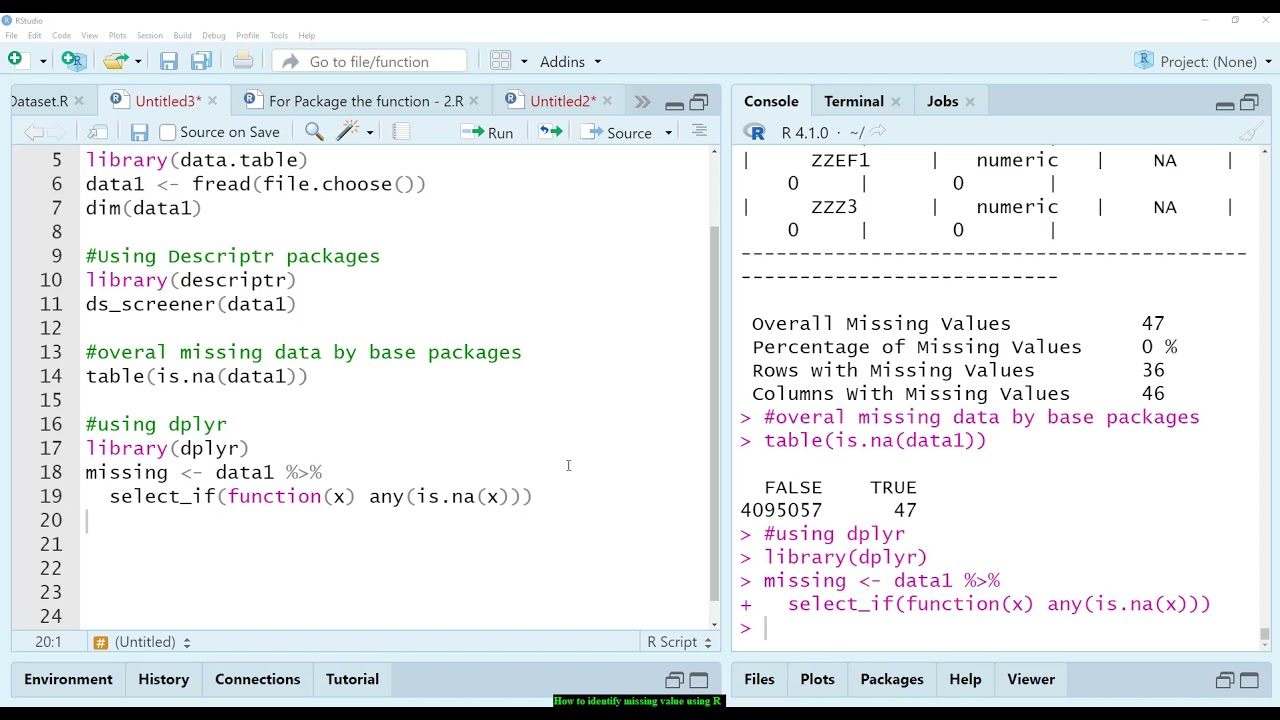Image resolution: width=1280 pixels, height=720 pixels.
Task: Open the New File dropdown arrow
Action: [43, 61]
